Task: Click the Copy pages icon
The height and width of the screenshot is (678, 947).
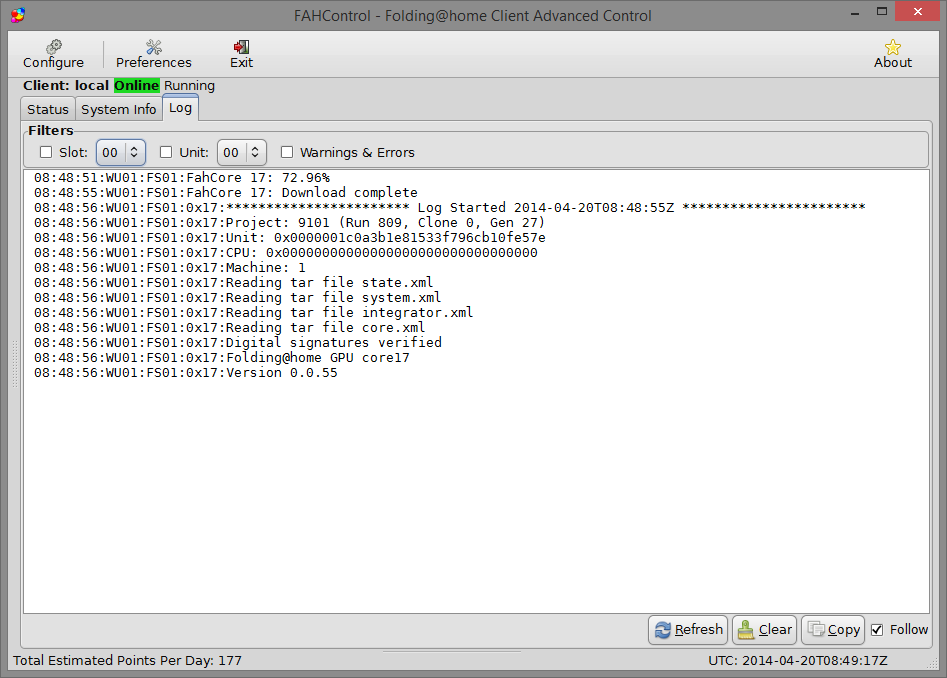Action: 816,629
